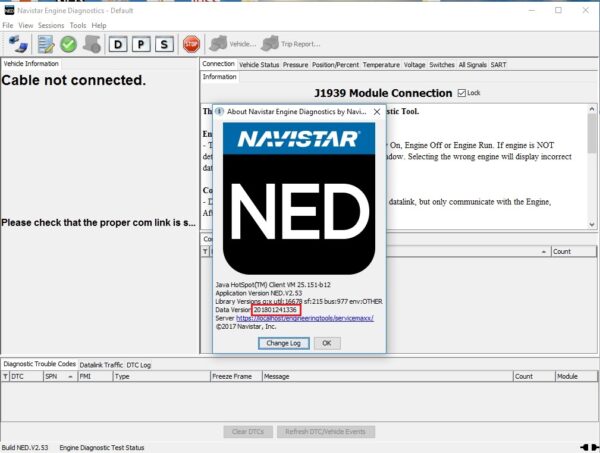Switch to the Position/Percent tab
The height and width of the screenshot is (453, 600).
point(335,65)
